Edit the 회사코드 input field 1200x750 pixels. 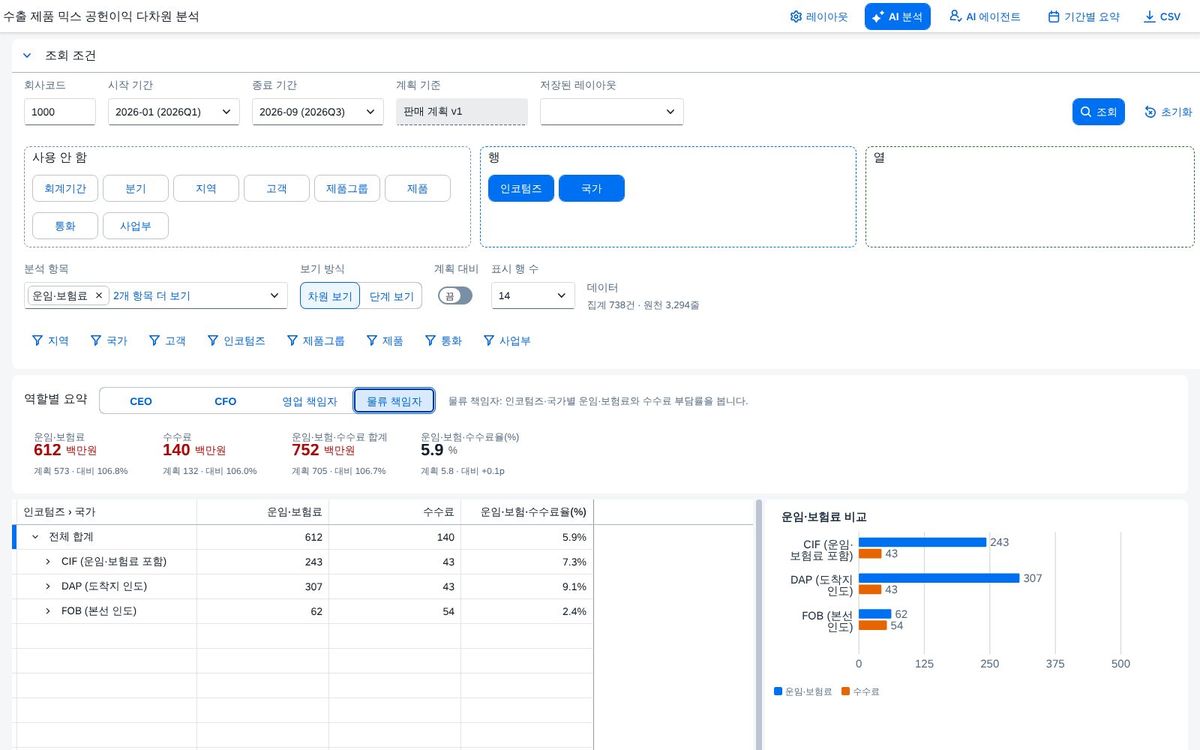click(60, 112)
